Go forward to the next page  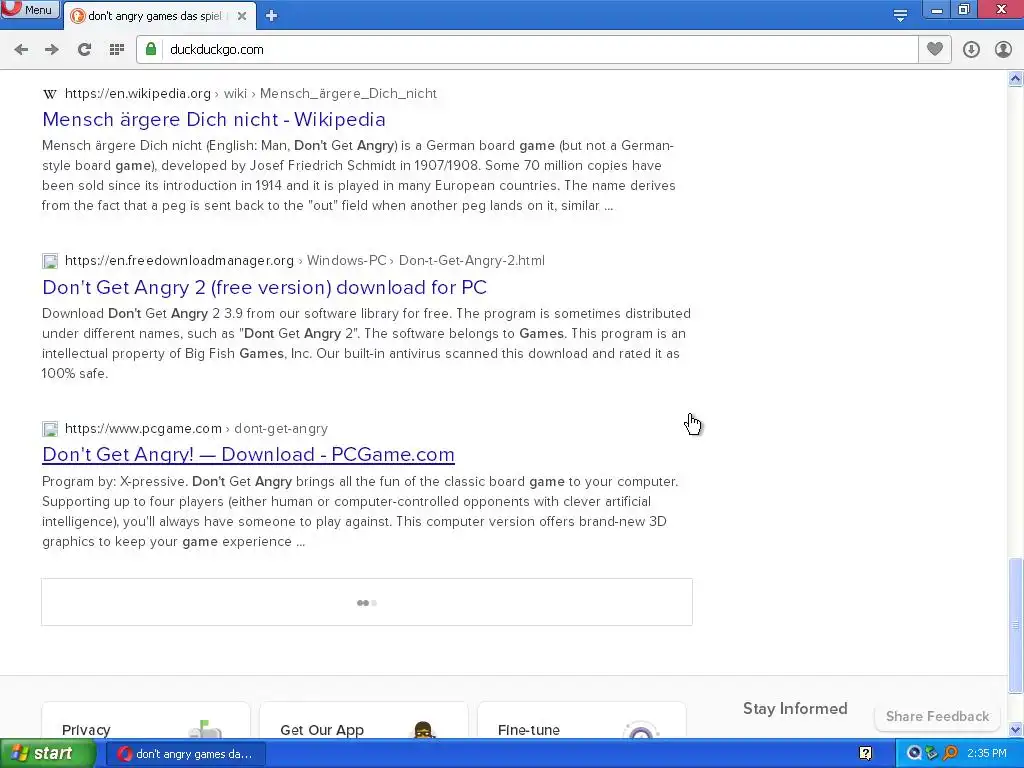click(52, 50)
